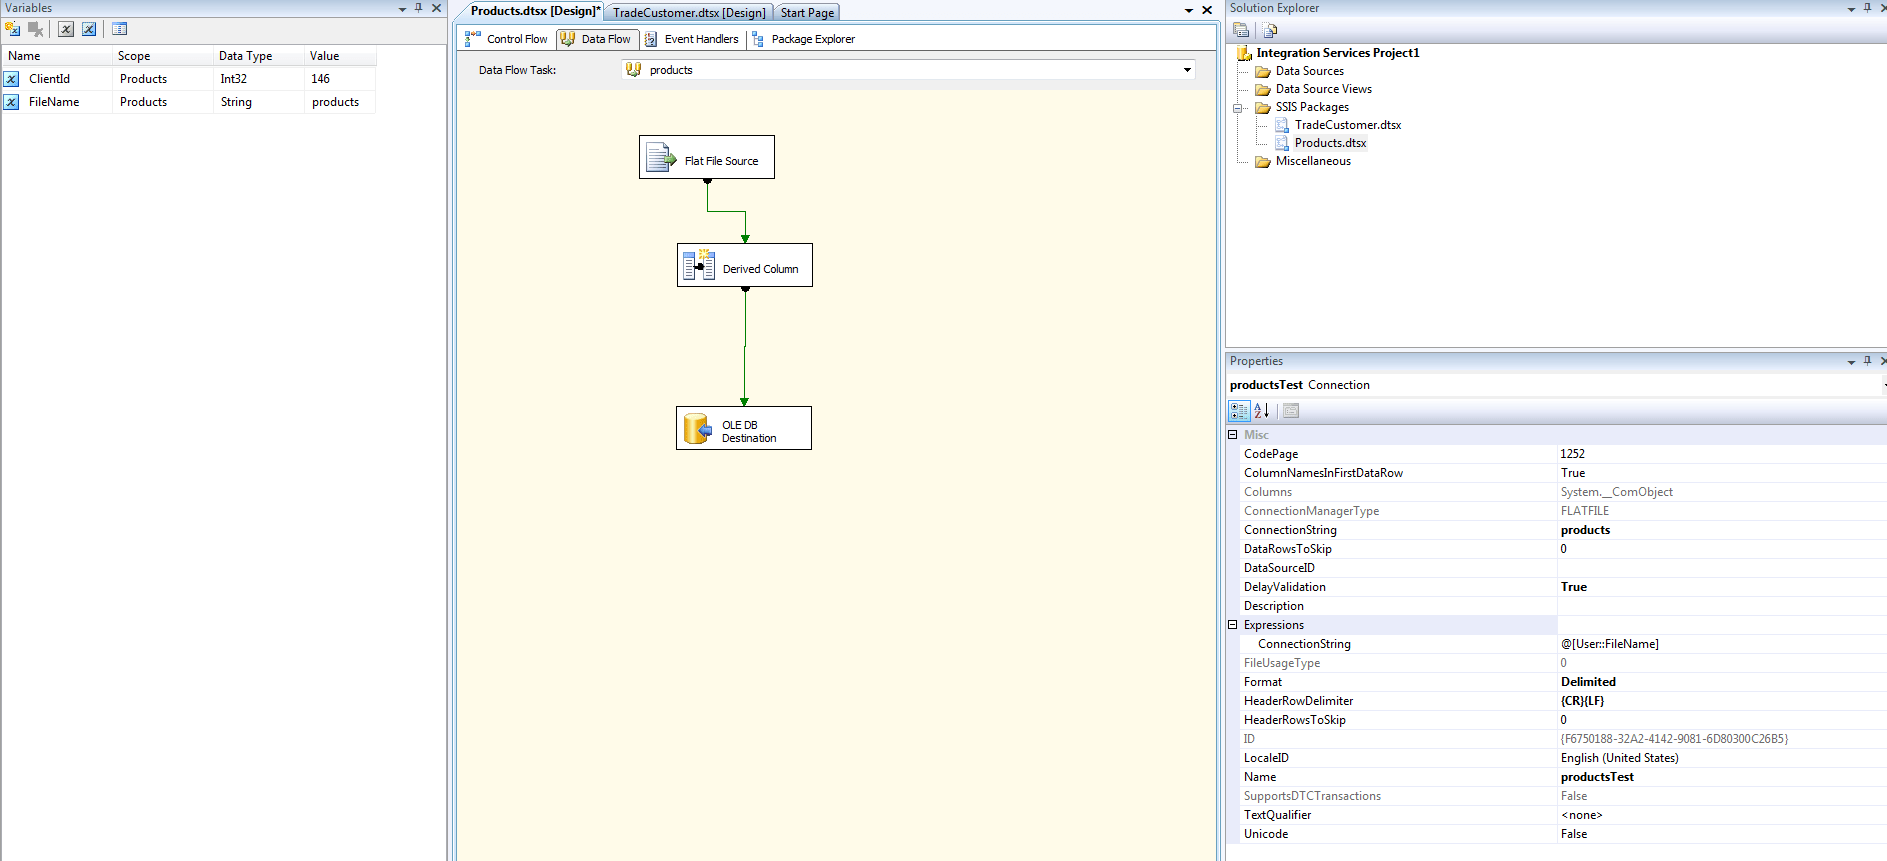This screenshot has height=861, width=1887.
Task: Select the Derived Column transformation
Action: click(744, 266)
